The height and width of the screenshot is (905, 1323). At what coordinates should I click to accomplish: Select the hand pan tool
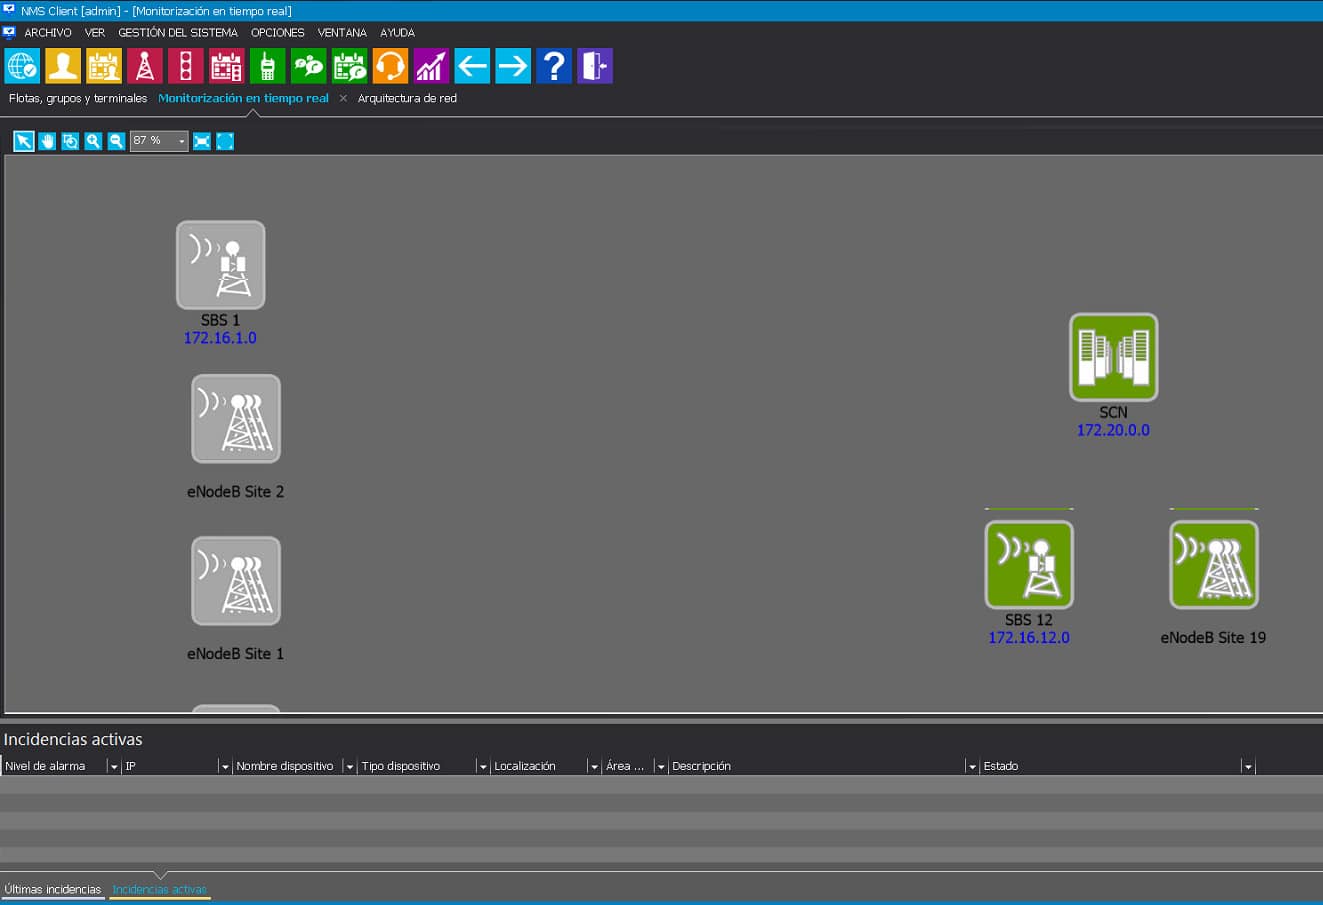tap(47, 141)
